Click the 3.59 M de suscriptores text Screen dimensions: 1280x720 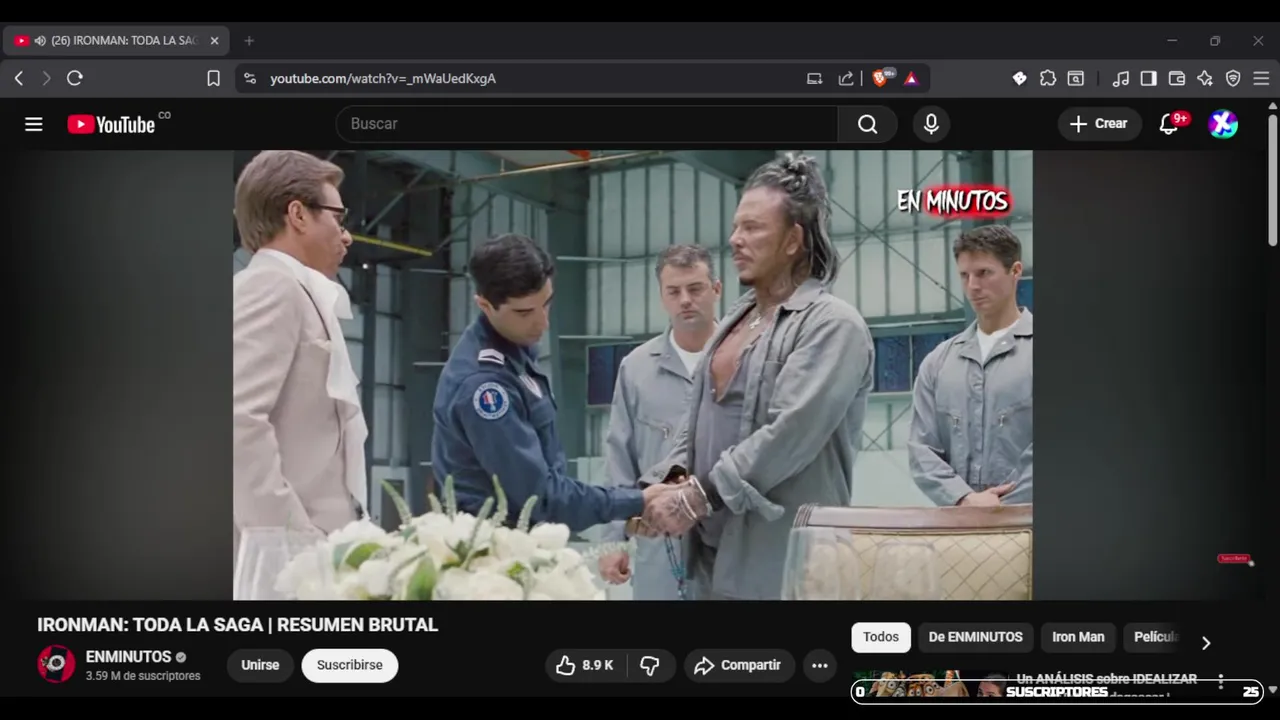[143, 676]
